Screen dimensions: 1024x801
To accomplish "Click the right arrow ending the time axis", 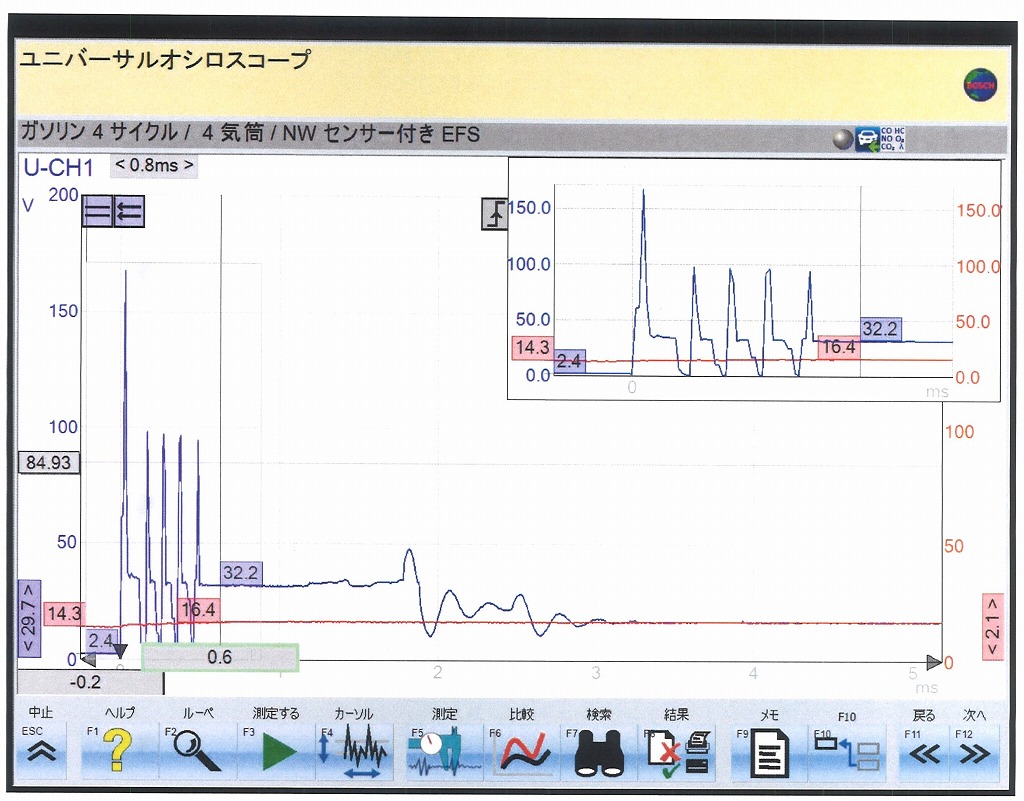I will click(935, 663).
